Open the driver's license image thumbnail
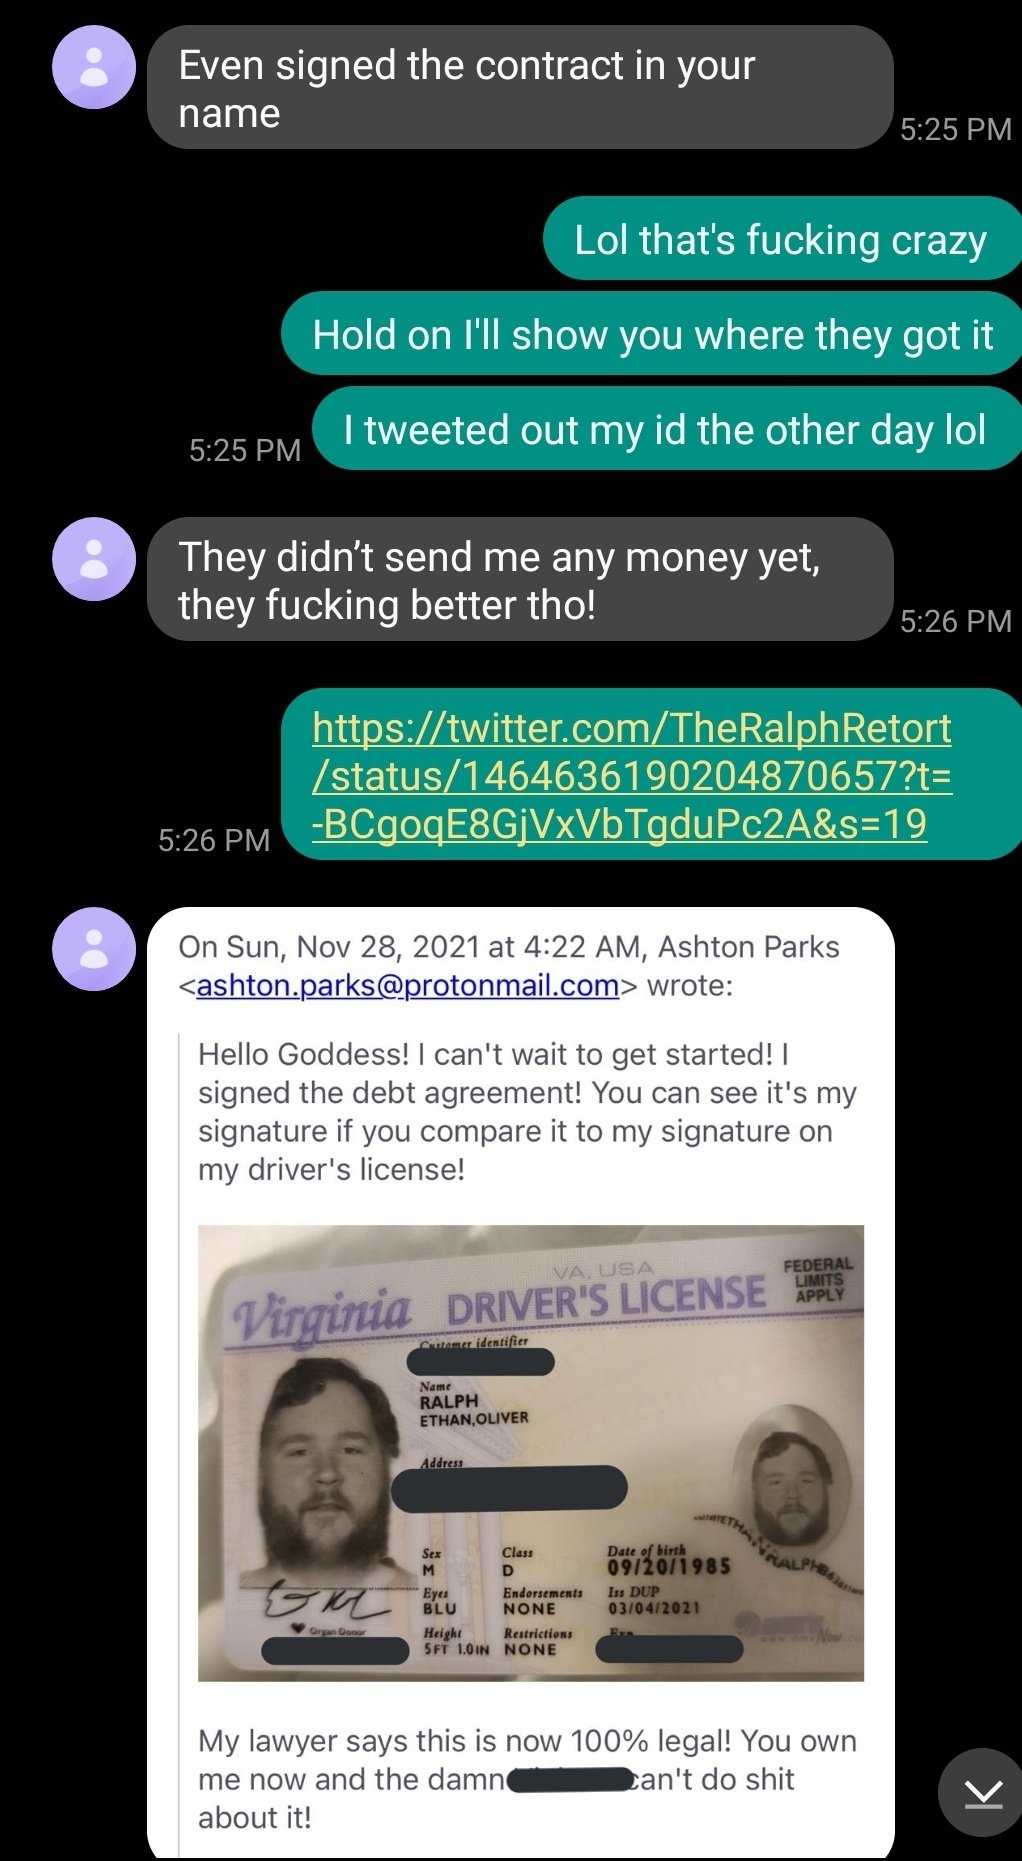 pos(531,1453)
